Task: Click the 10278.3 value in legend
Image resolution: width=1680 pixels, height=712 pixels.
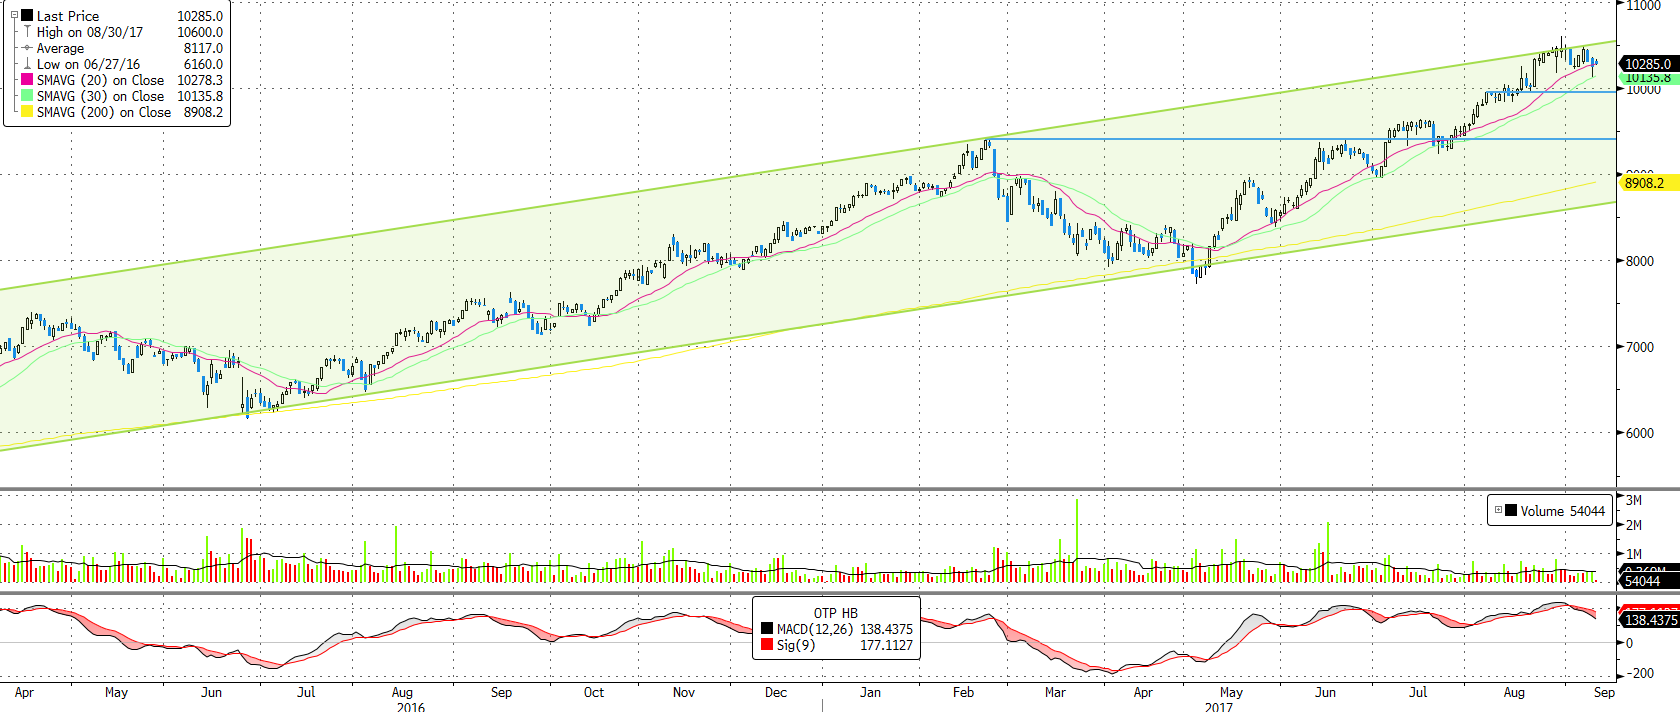Action: point(200,80)
